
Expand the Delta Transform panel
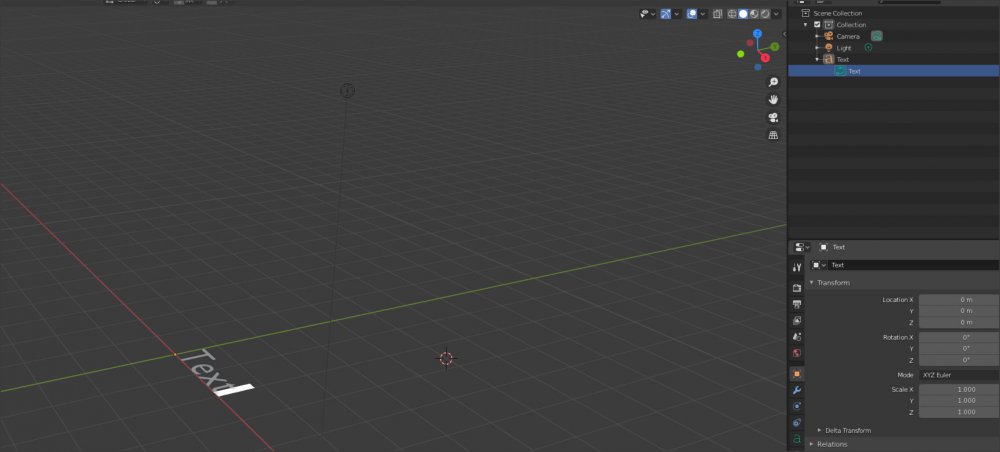(847, 430)
